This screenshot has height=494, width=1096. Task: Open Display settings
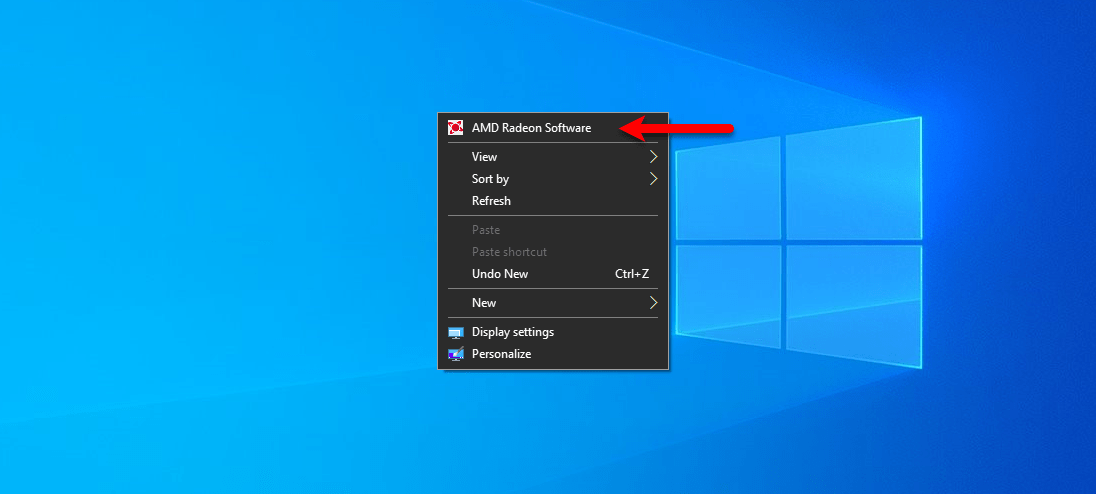tap(553, 332)
